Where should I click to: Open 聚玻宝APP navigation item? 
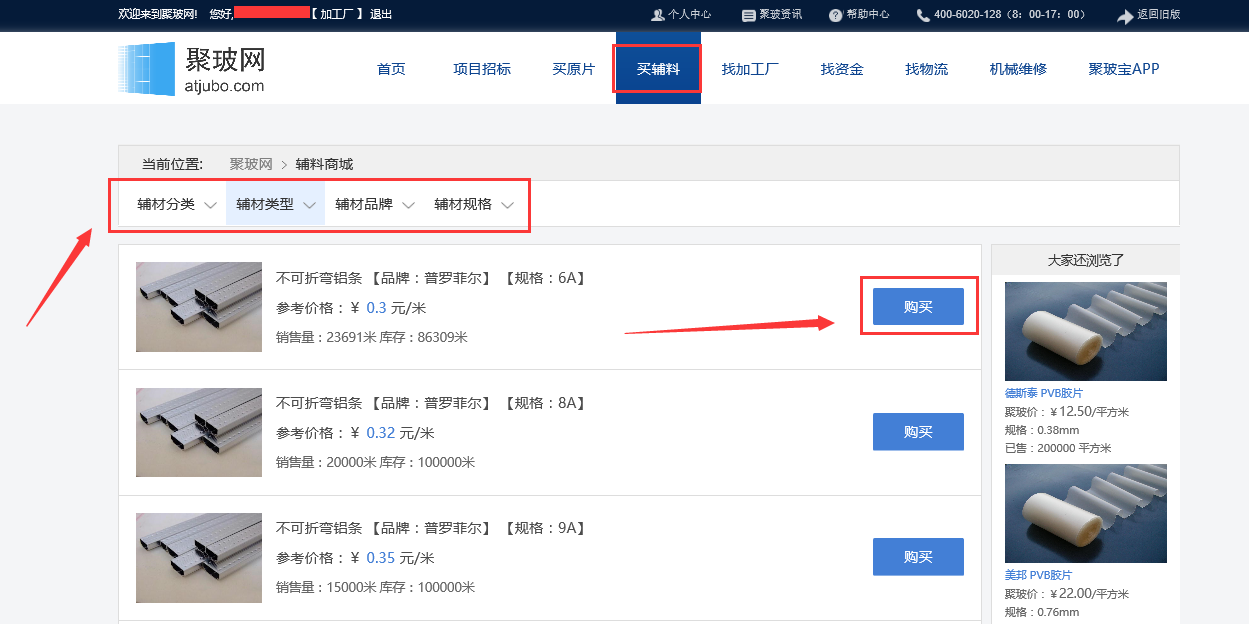pos(1124,69)
